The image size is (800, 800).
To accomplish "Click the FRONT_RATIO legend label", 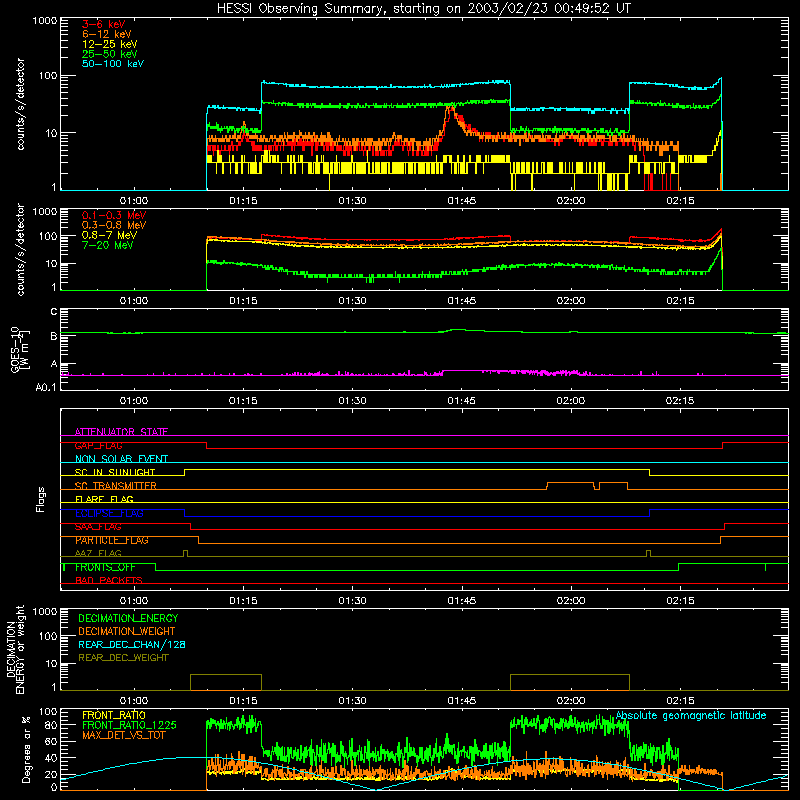I will tap(114, 715).
